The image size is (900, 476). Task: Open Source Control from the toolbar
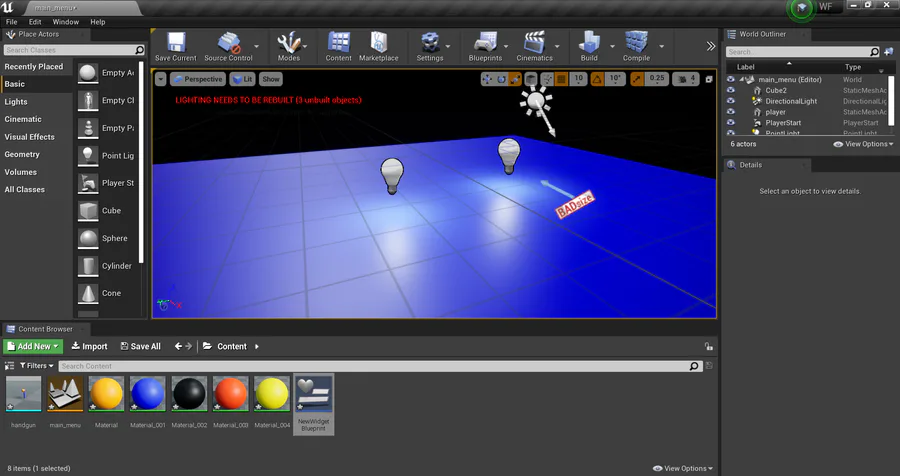[x=228, y=47]
